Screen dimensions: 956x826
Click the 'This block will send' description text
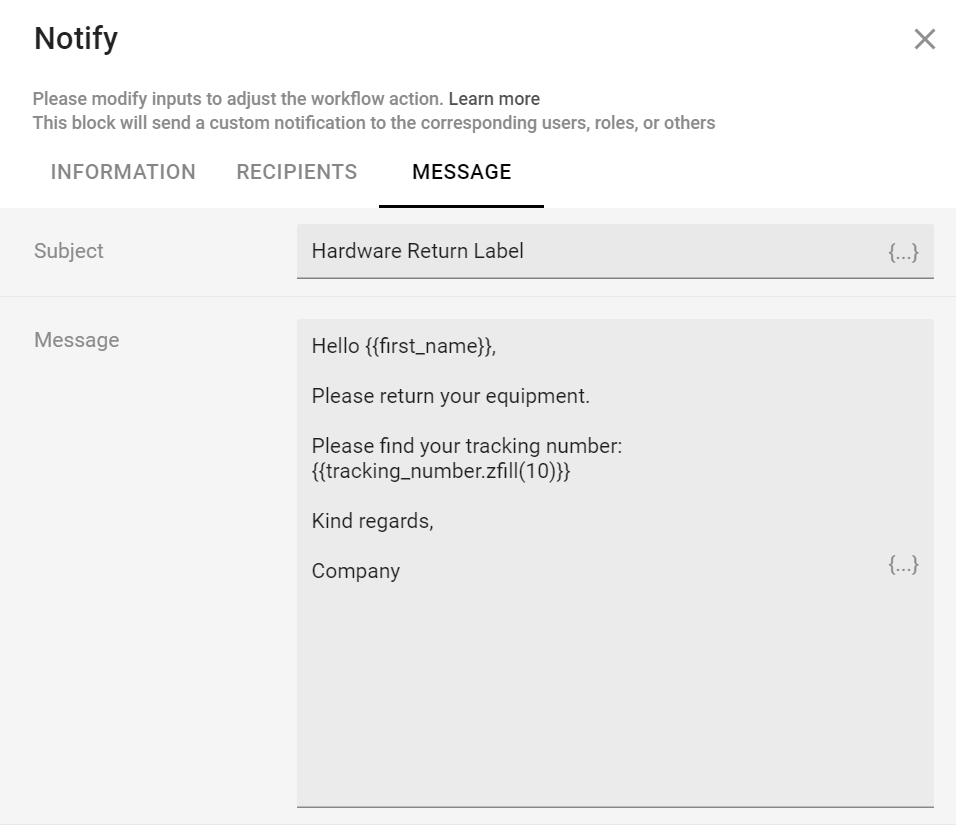pos(373,123)
